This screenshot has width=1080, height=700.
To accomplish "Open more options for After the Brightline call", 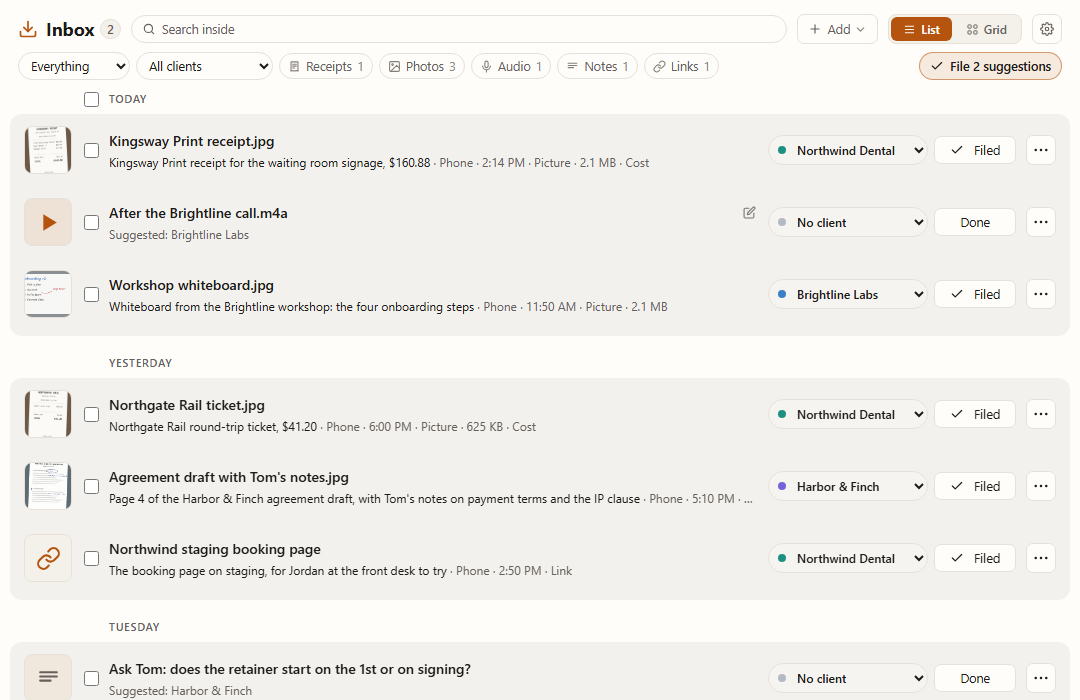I will click(x=1041, y=223).
